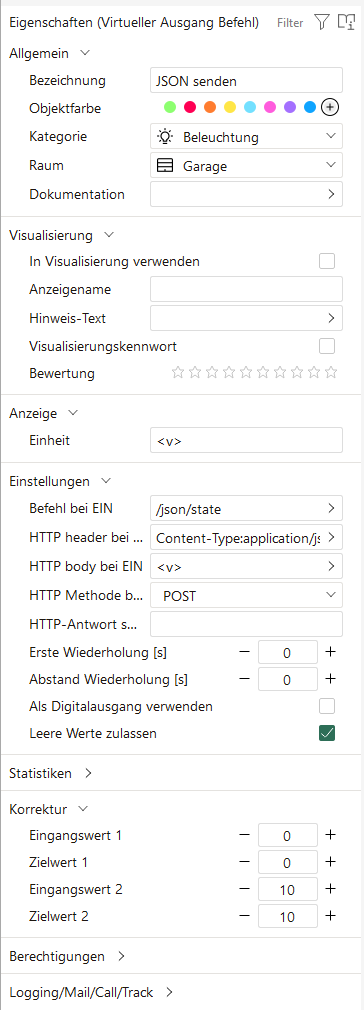Expand Logging/Mail/Call/Track section
The image size is (364, 1010).
tap(91, 992)
